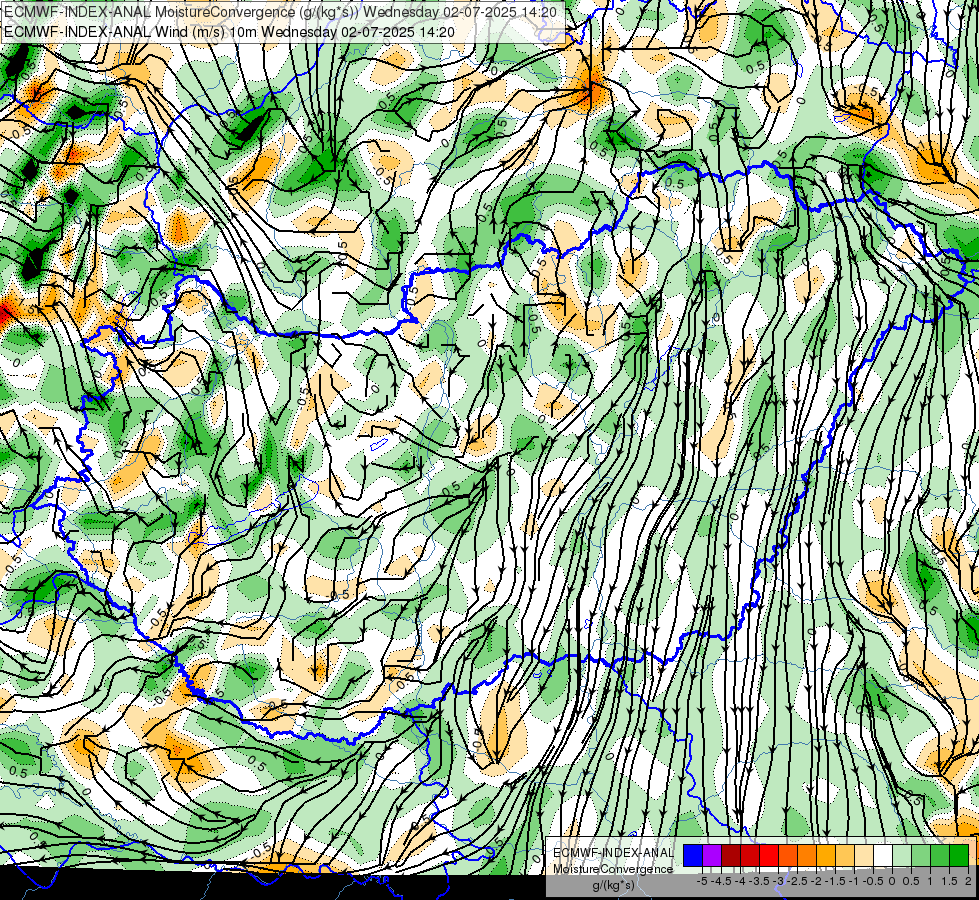Click the legend swatch between -4.5 and -4
Image resolution: width=979 pixels, height=900 pixels.
[x=731, y=856]
